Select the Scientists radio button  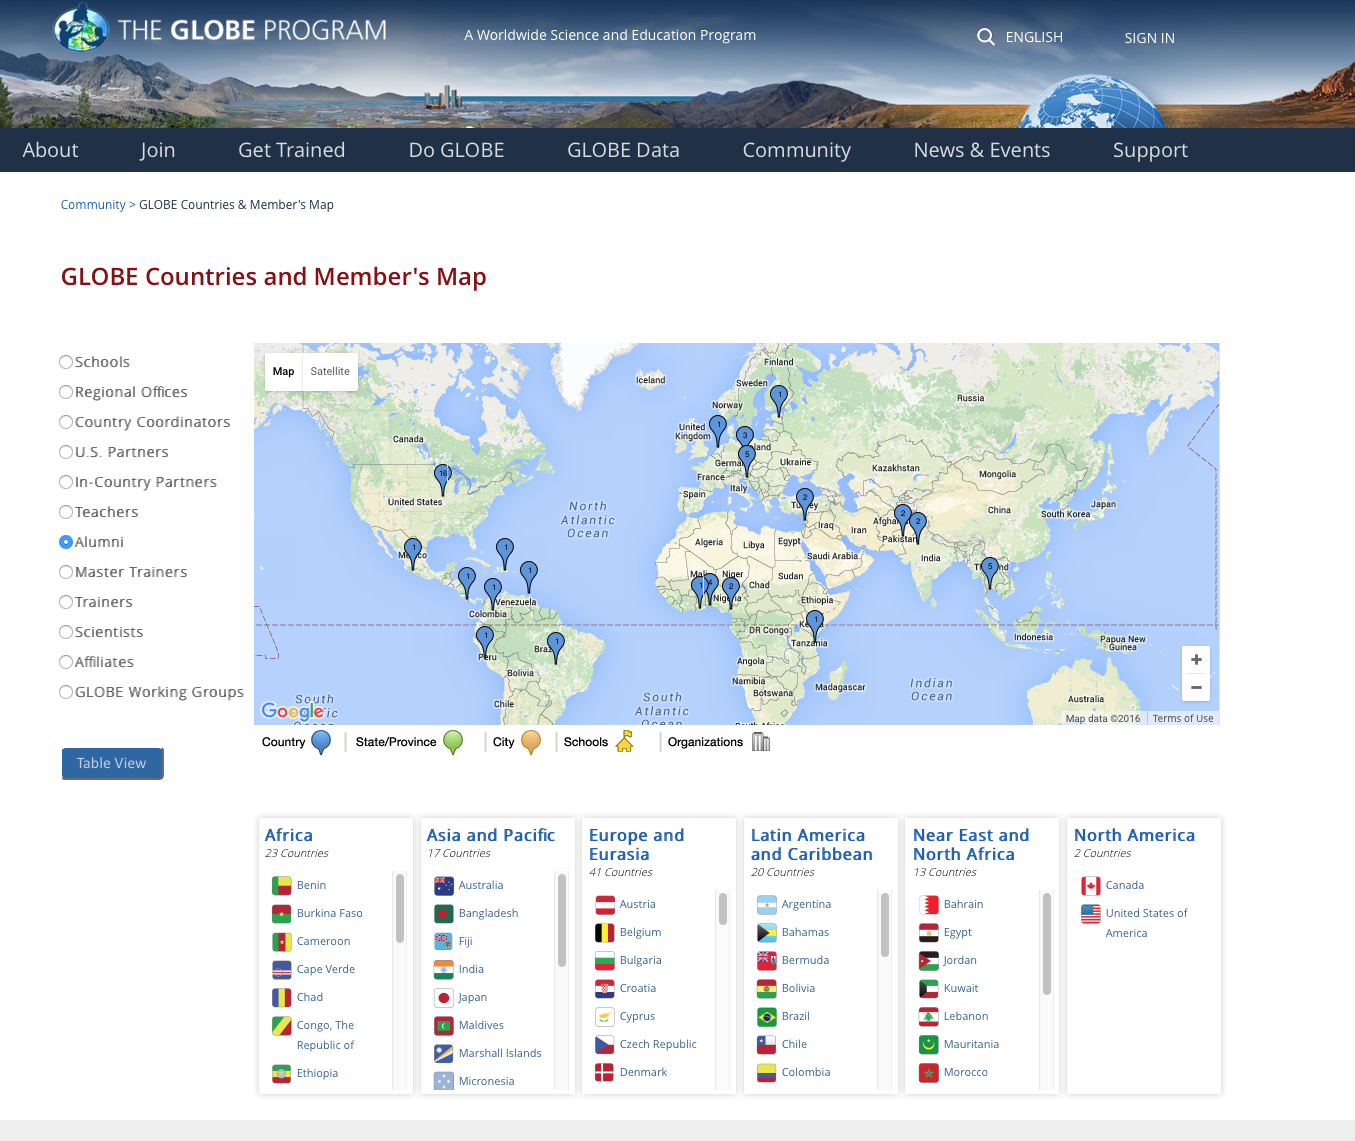[x=66, y=632]
